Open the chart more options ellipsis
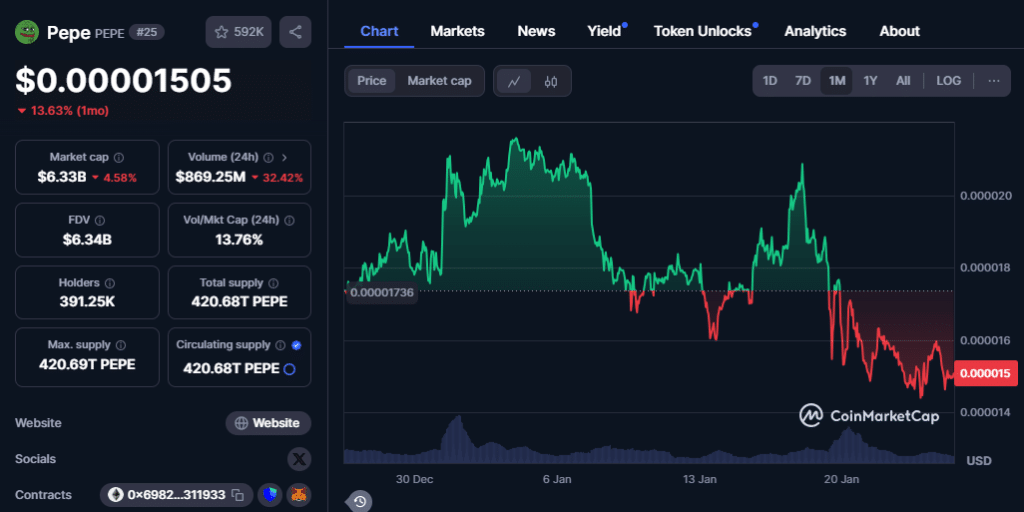This screenshot has height=512, width=1024. click(994, 81)
